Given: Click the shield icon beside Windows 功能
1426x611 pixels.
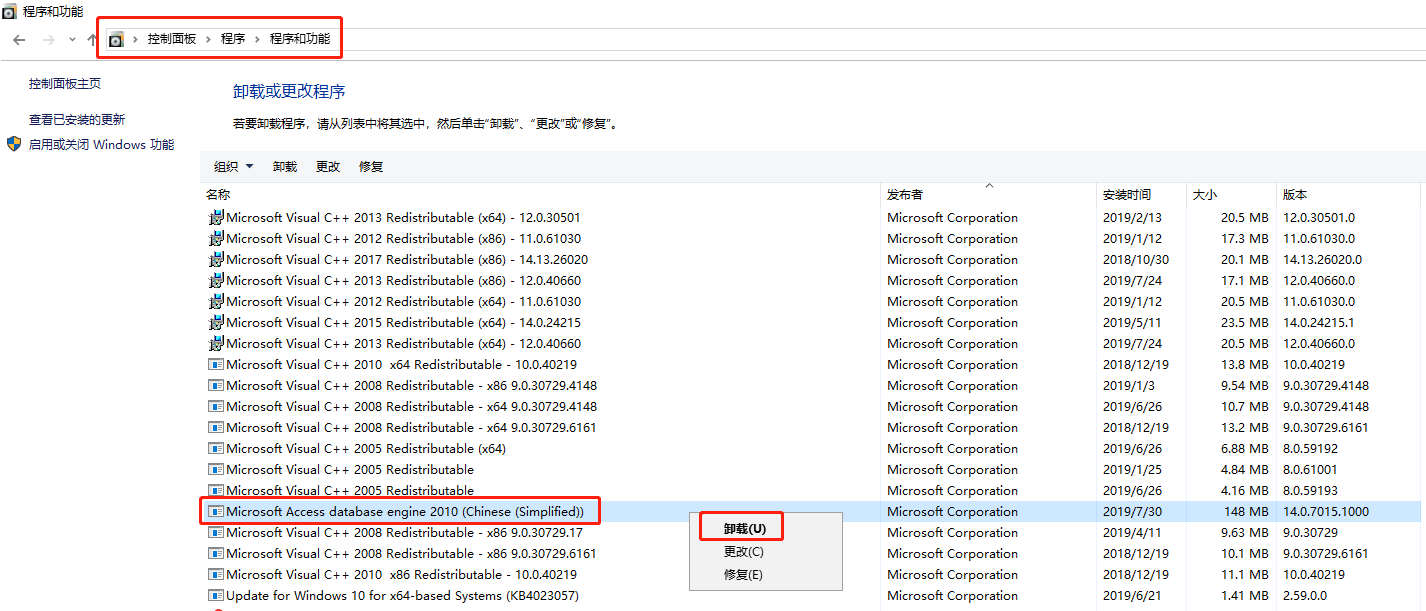Looking at the screenshot, I should [14, 144].
